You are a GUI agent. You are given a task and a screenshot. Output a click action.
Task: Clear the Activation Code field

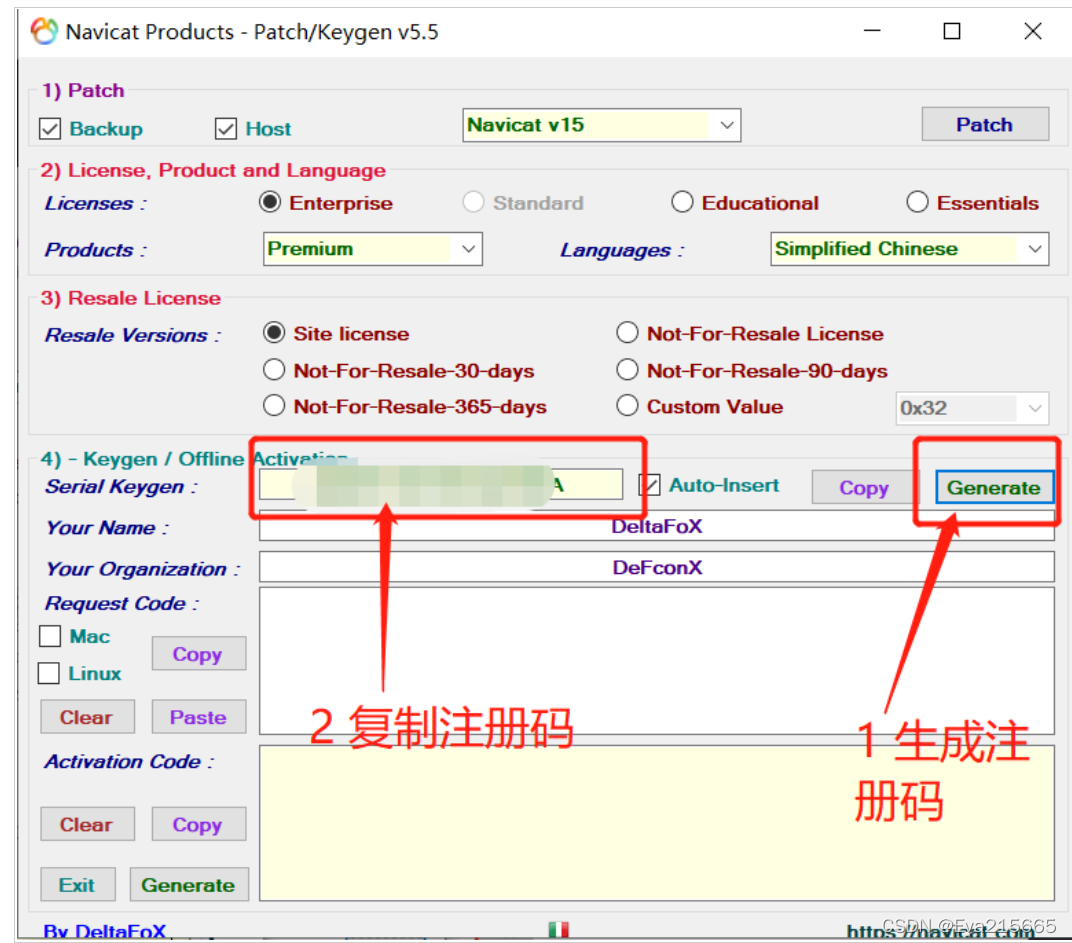click(x=87, y=825)
